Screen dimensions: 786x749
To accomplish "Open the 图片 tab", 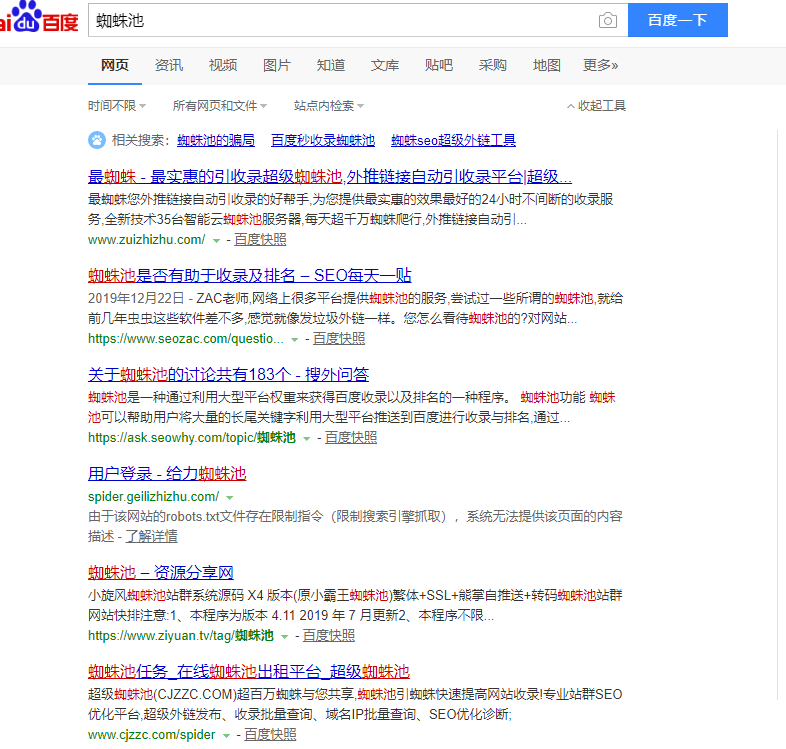I will [x=277, y=65].
